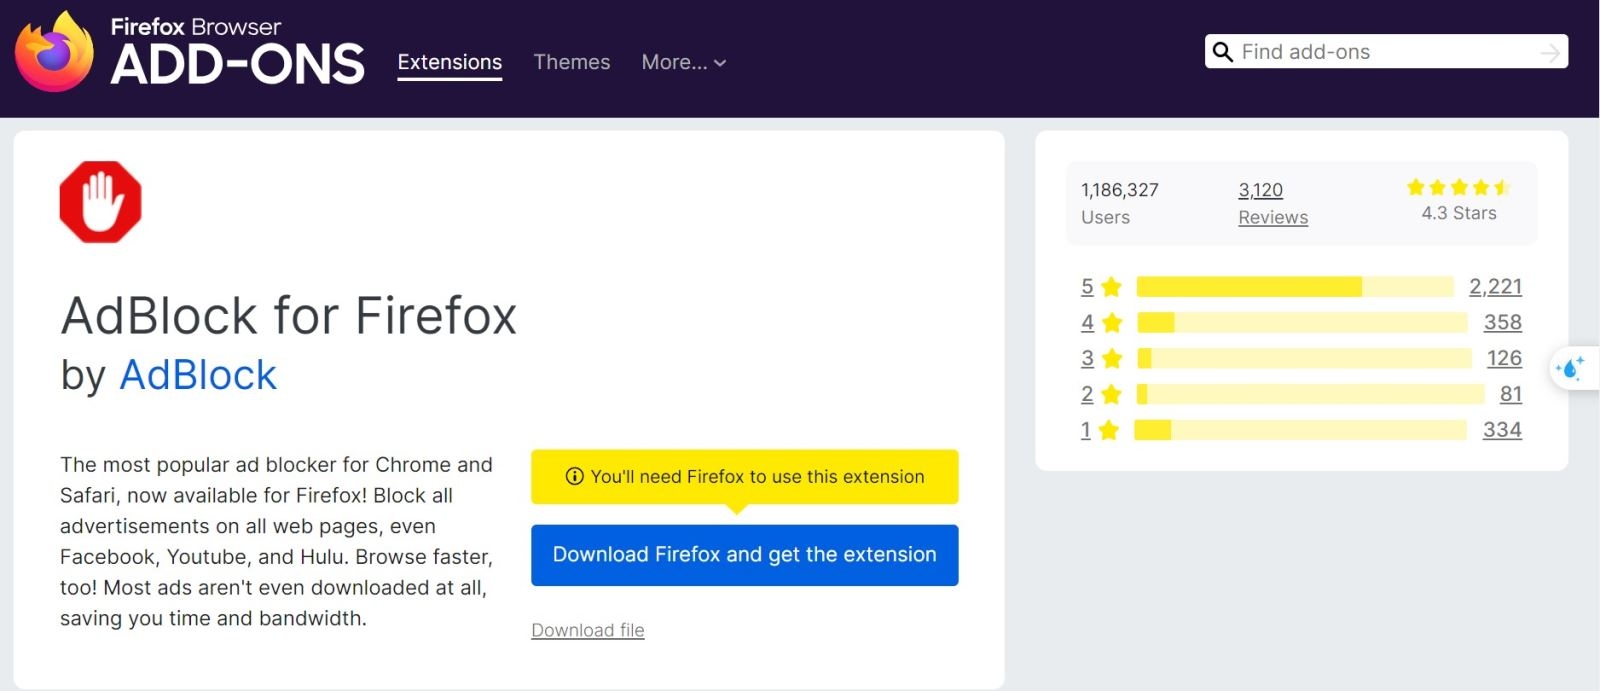Click the 4.3 stars rating icons
1600x691 pixels.
(1458, 187)
